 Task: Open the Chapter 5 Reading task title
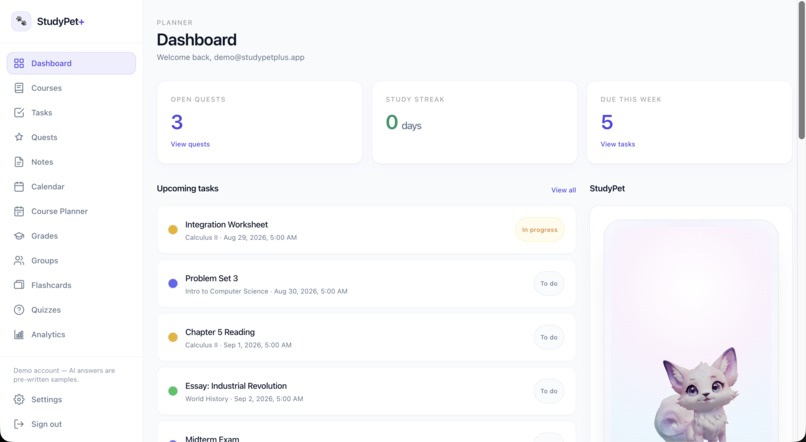click(x=219, y=332)
